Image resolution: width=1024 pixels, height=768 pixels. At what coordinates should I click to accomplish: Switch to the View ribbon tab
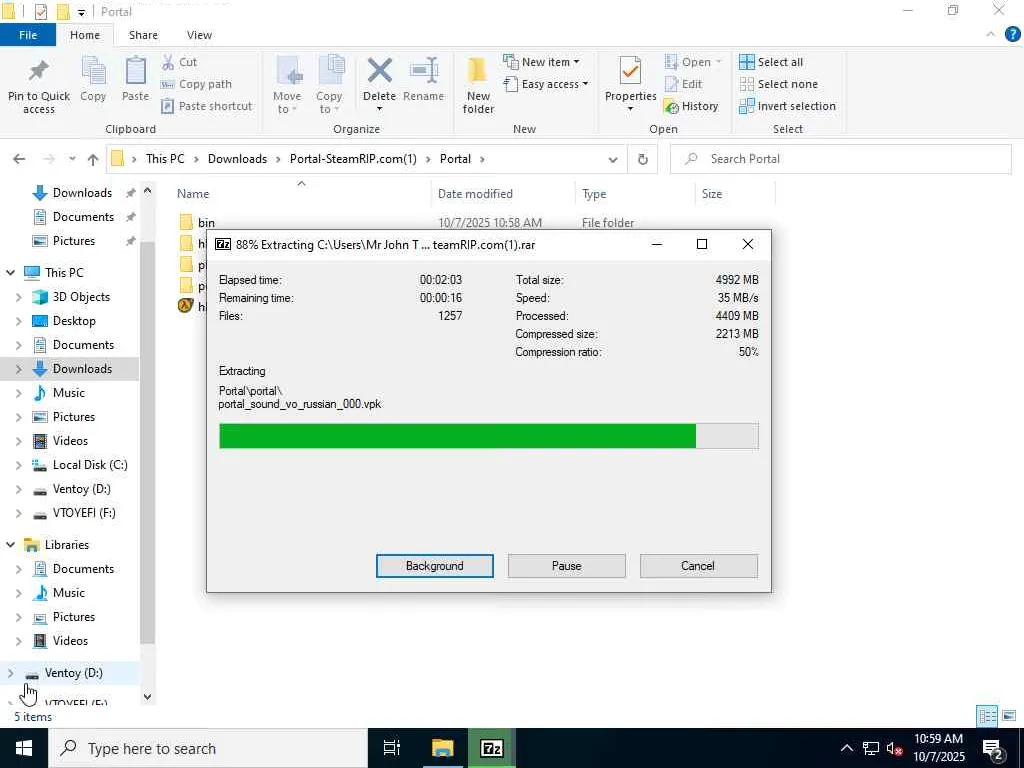coord(199,35)
